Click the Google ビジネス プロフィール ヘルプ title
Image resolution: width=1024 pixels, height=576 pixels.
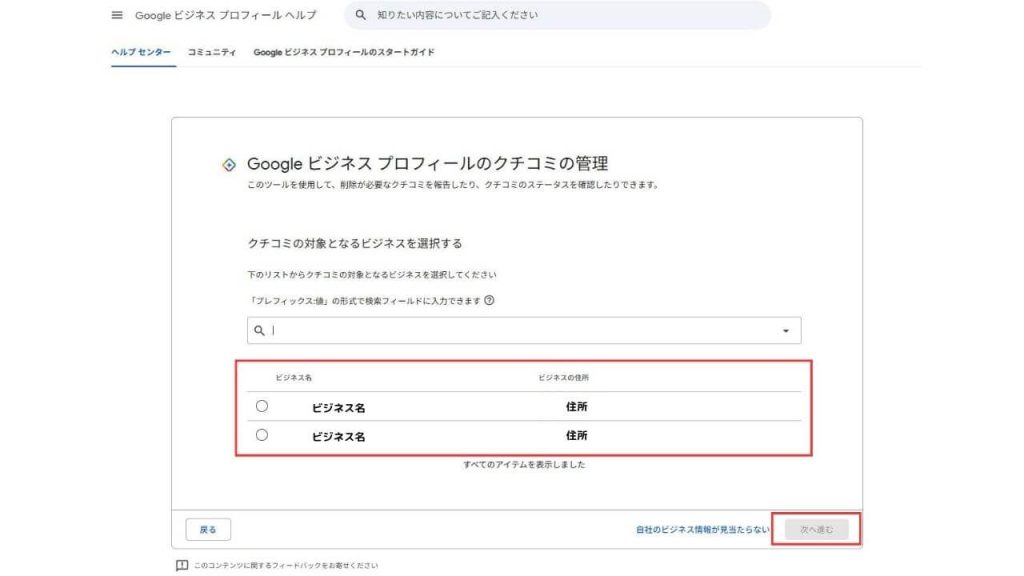click(225, 15)
